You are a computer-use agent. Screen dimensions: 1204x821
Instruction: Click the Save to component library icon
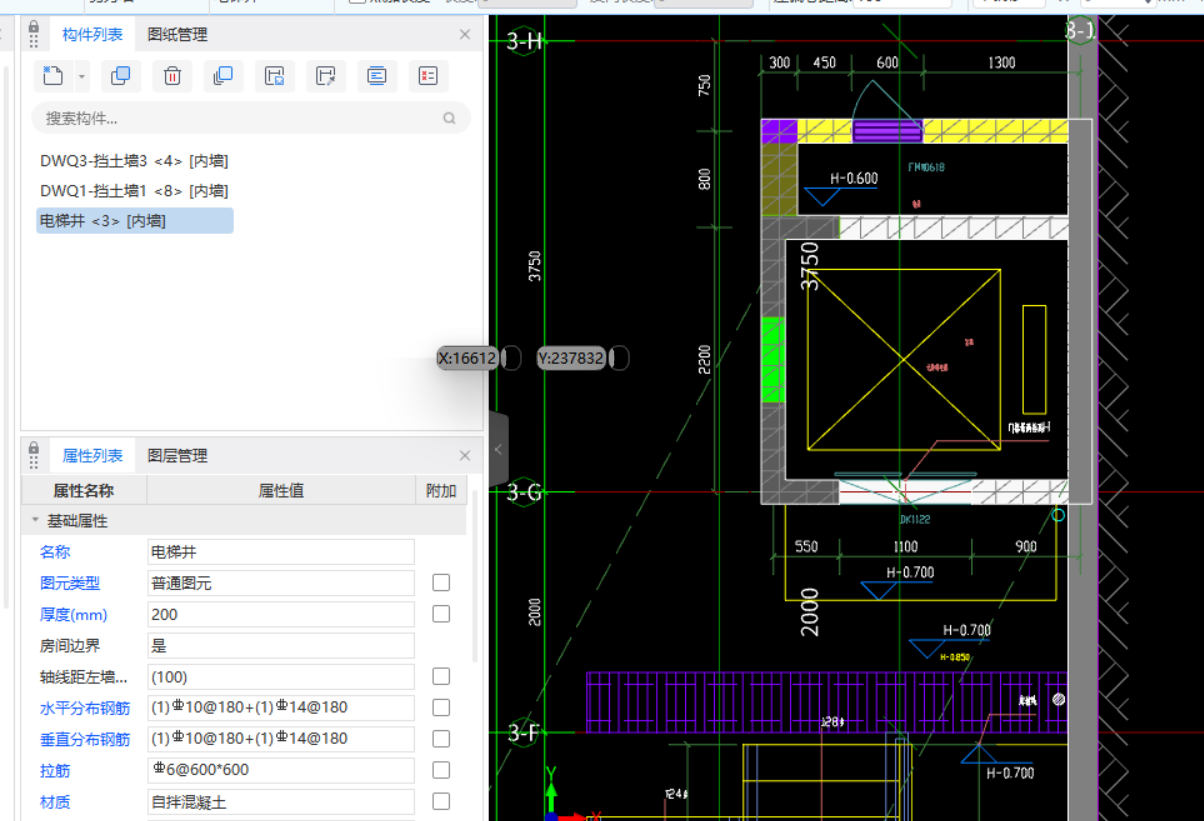[275, 76]
